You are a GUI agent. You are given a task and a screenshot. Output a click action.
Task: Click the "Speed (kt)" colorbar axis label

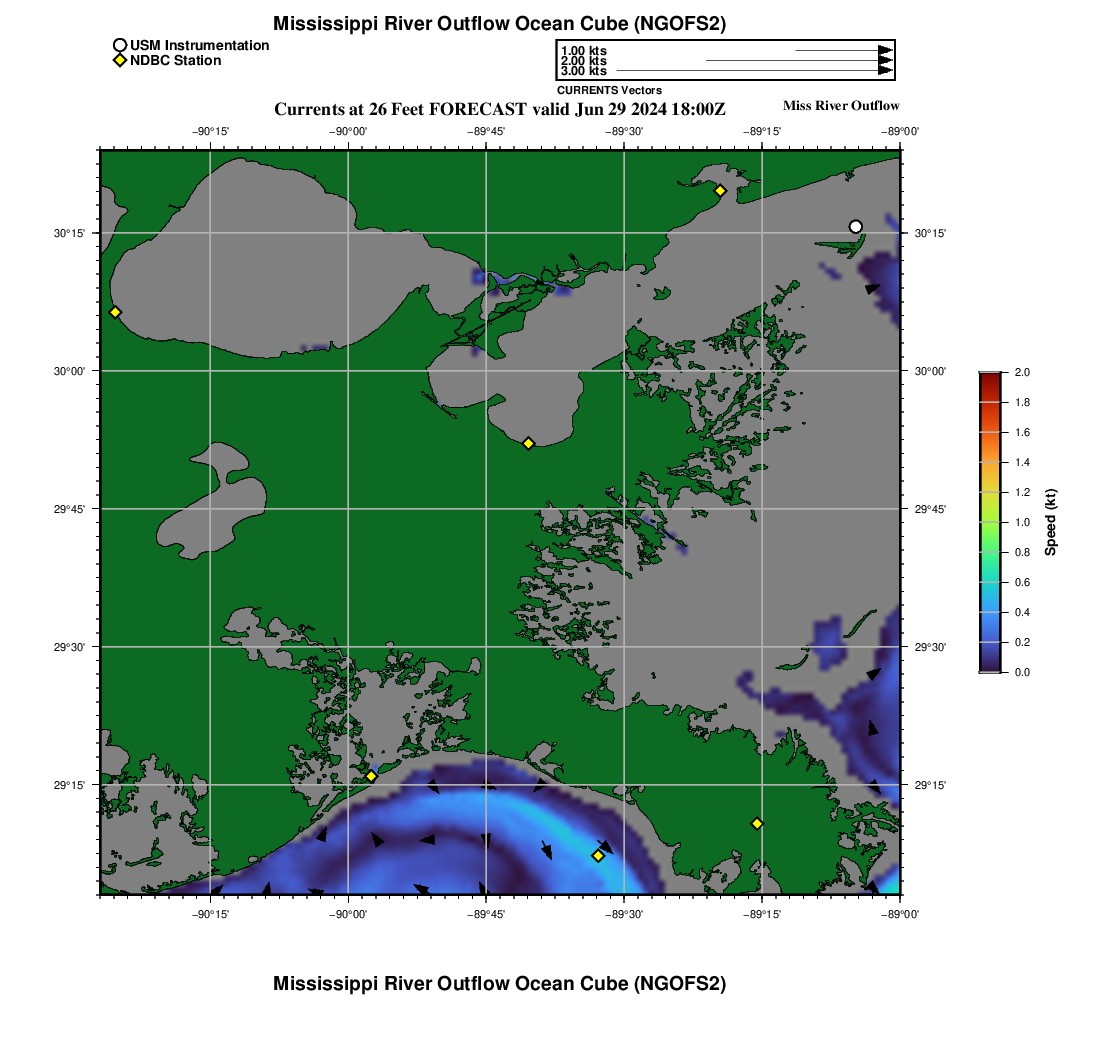[x=1050, y=522]
